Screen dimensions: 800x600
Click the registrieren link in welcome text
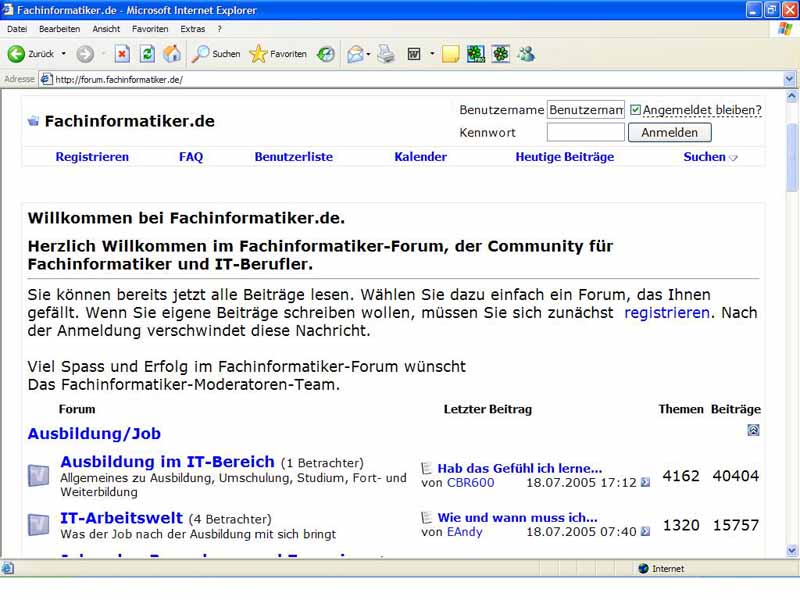point(667,312)
